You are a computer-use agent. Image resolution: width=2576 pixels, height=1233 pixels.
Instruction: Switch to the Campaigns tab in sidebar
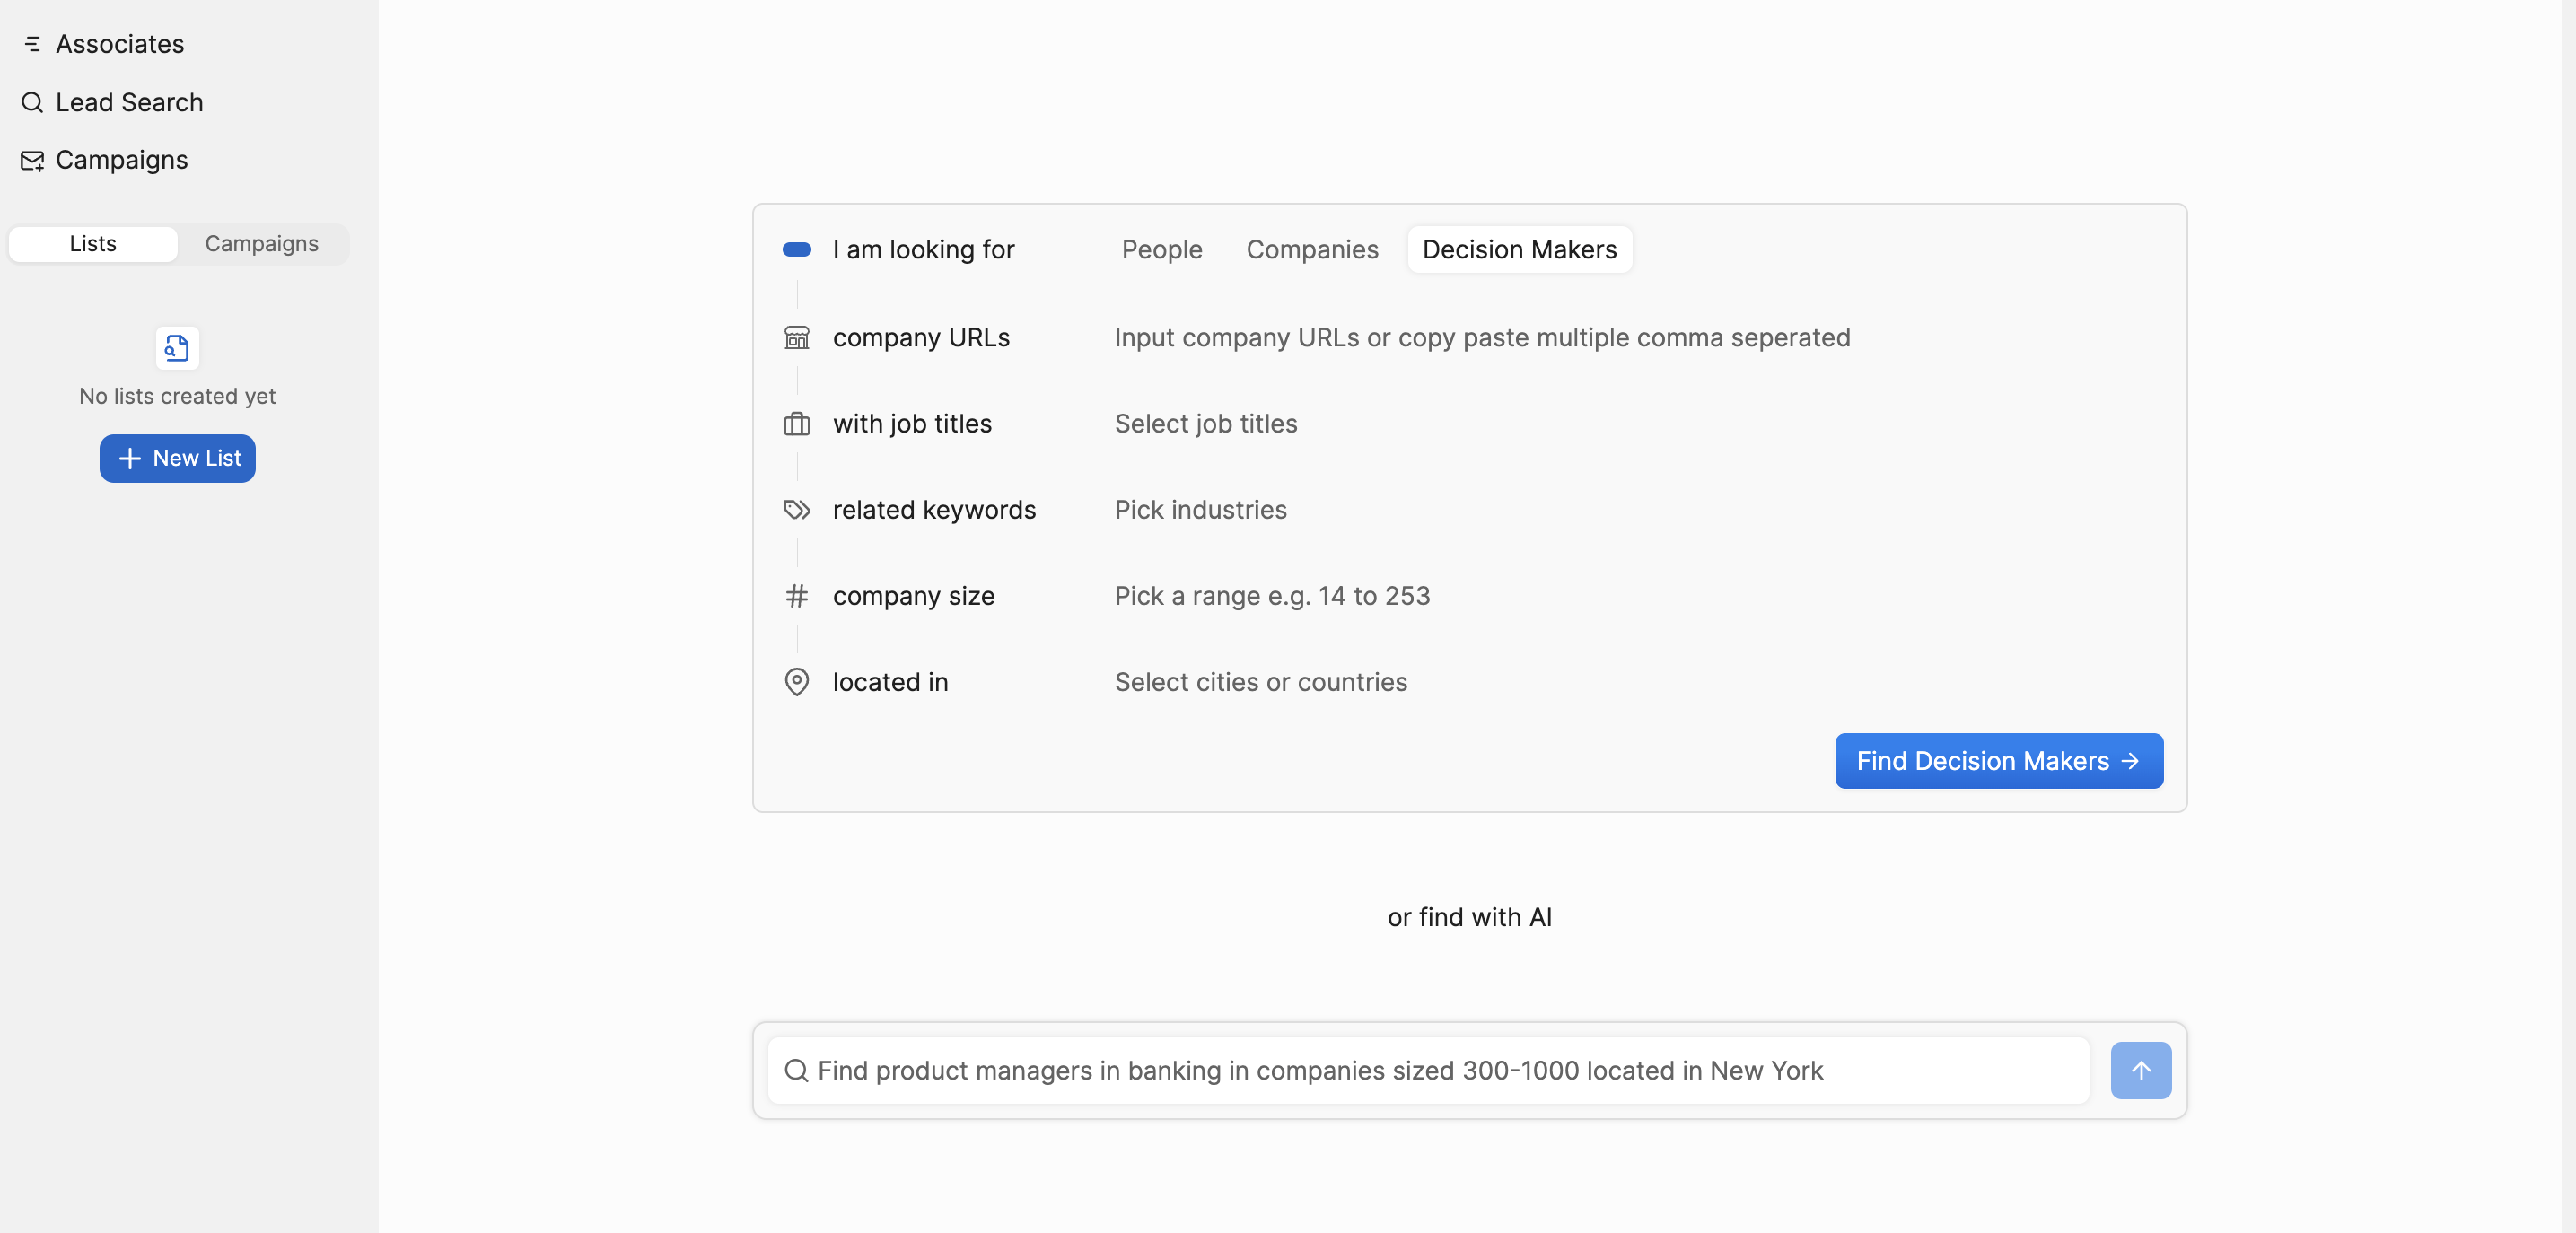pyautogui.click(x=261, y=244)
